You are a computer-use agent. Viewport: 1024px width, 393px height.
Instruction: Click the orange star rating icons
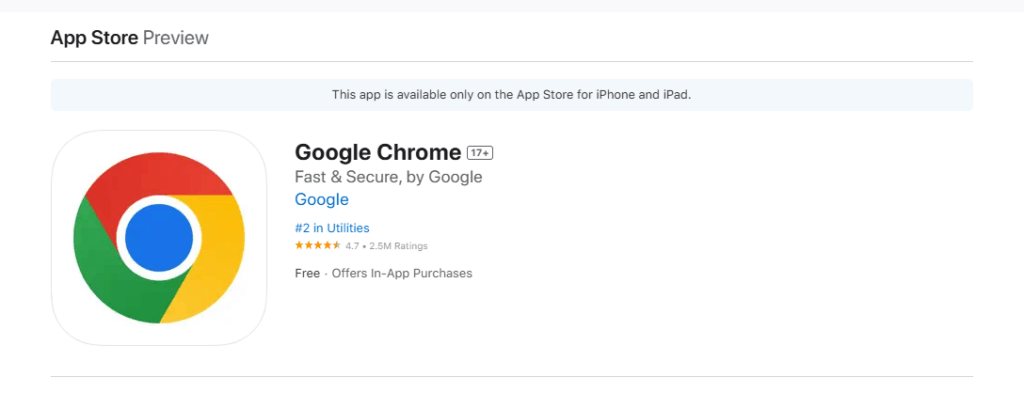(x=318, y=245)
